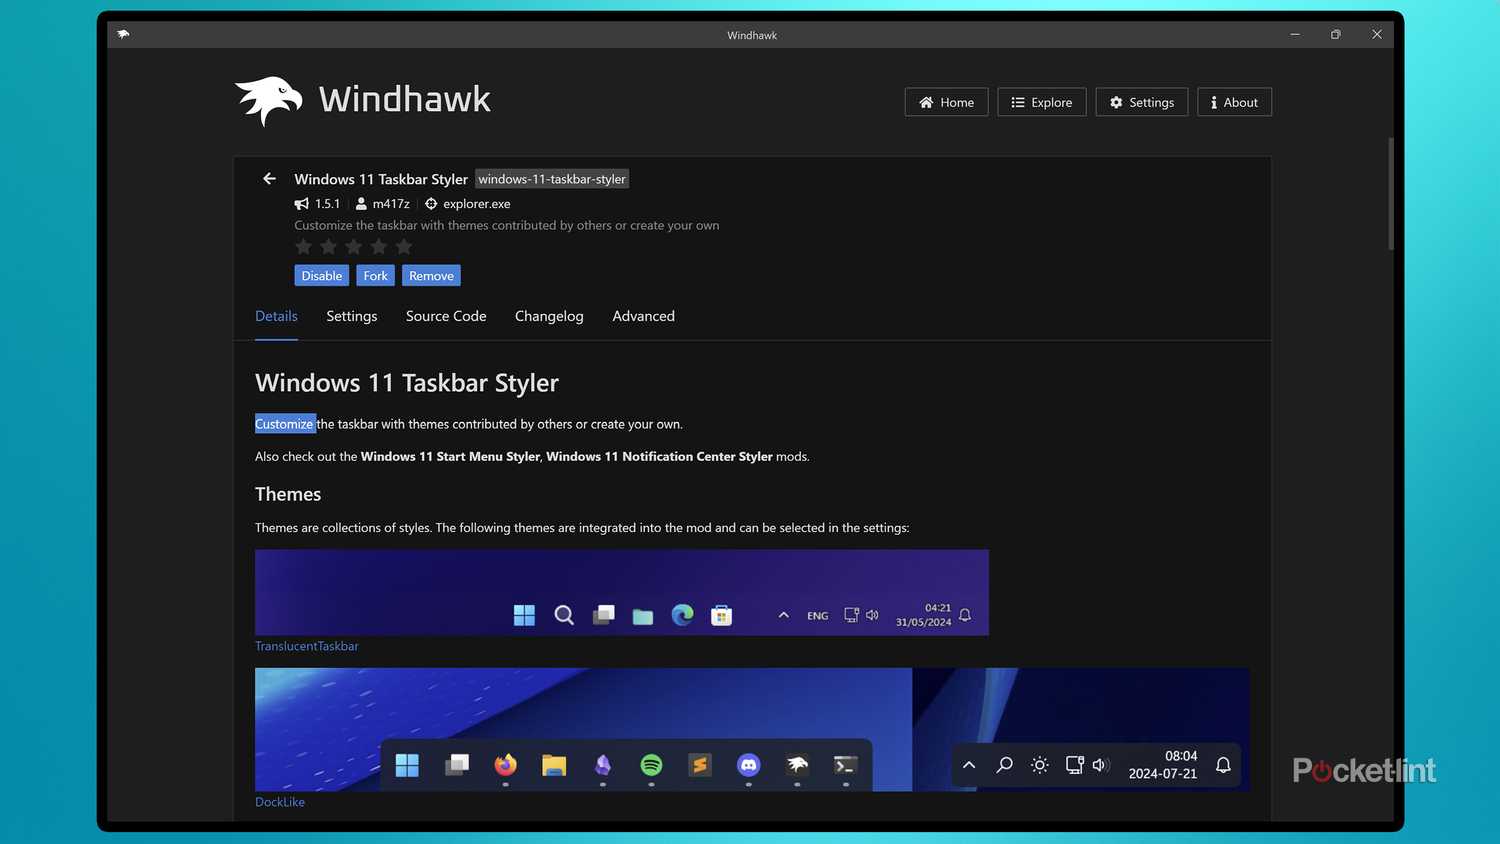This screenshot has height=844, width=1500.
Task: Expand the hidden icons chevron in DockLike preview
Action: point(968,764)
